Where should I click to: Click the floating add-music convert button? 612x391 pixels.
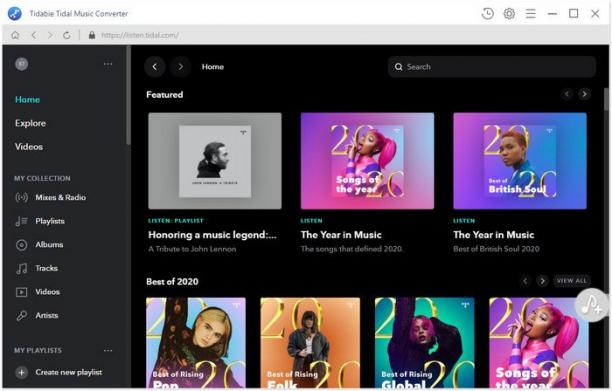point(591,305)
